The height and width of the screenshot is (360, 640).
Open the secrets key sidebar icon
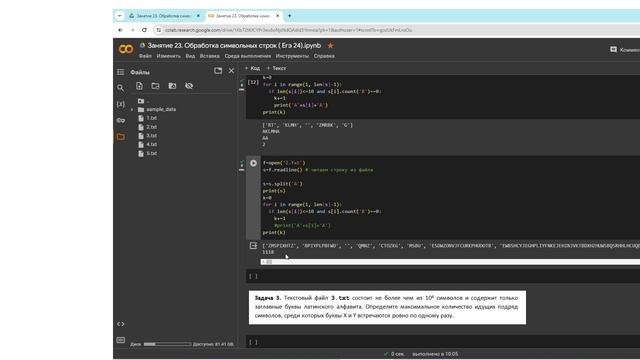[120, 120]
